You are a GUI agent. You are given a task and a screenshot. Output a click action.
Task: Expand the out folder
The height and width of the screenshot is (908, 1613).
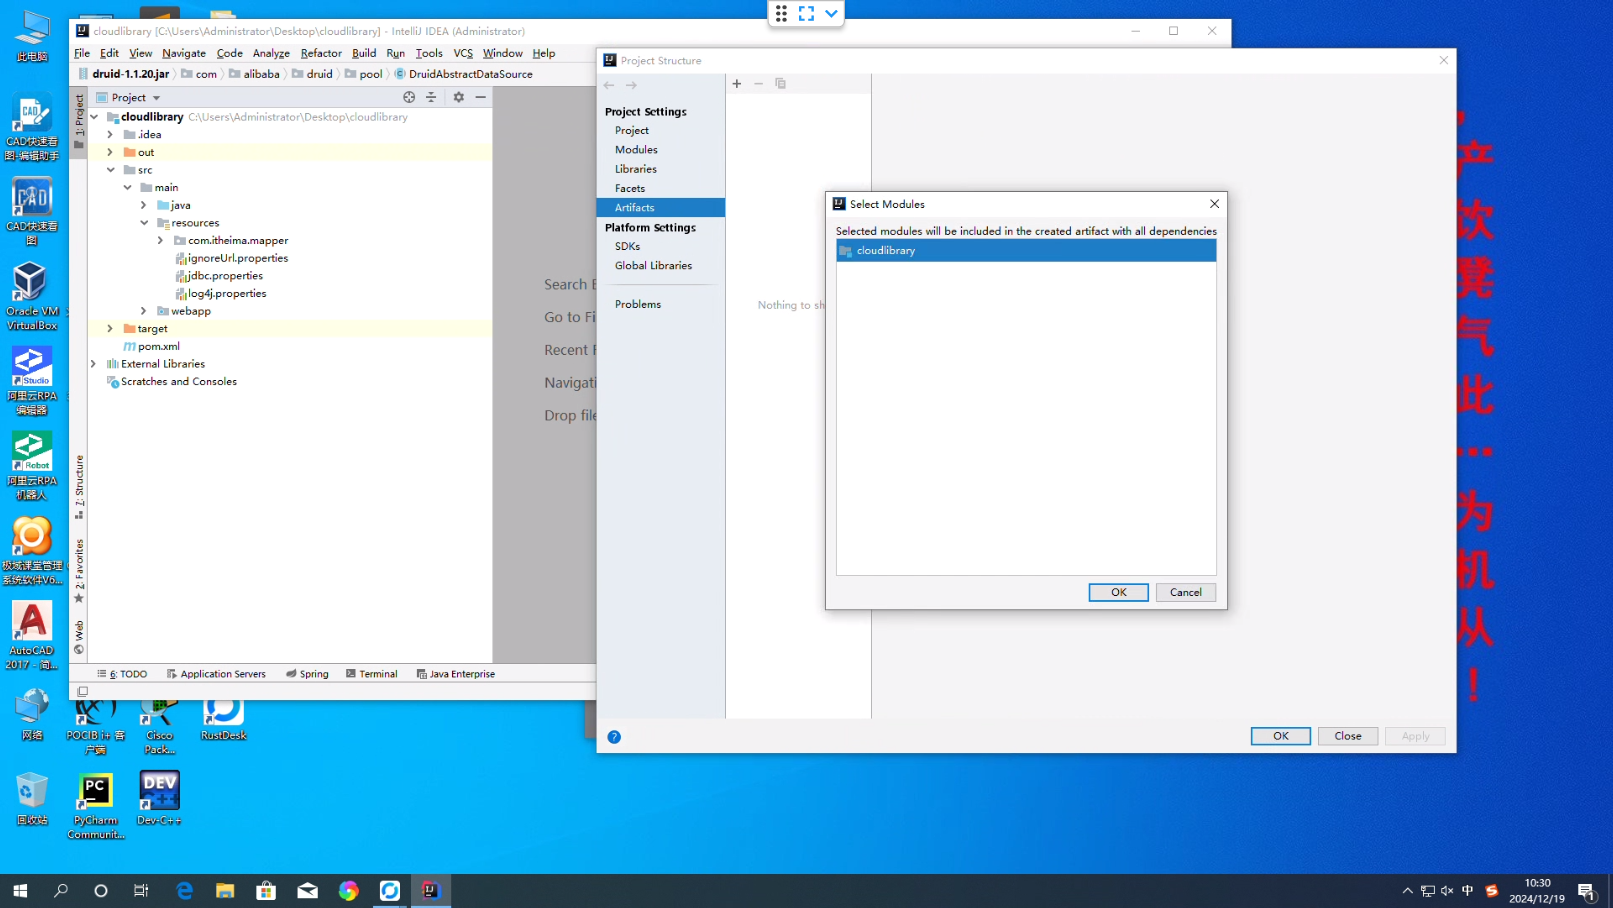click(x=110, y=153)
